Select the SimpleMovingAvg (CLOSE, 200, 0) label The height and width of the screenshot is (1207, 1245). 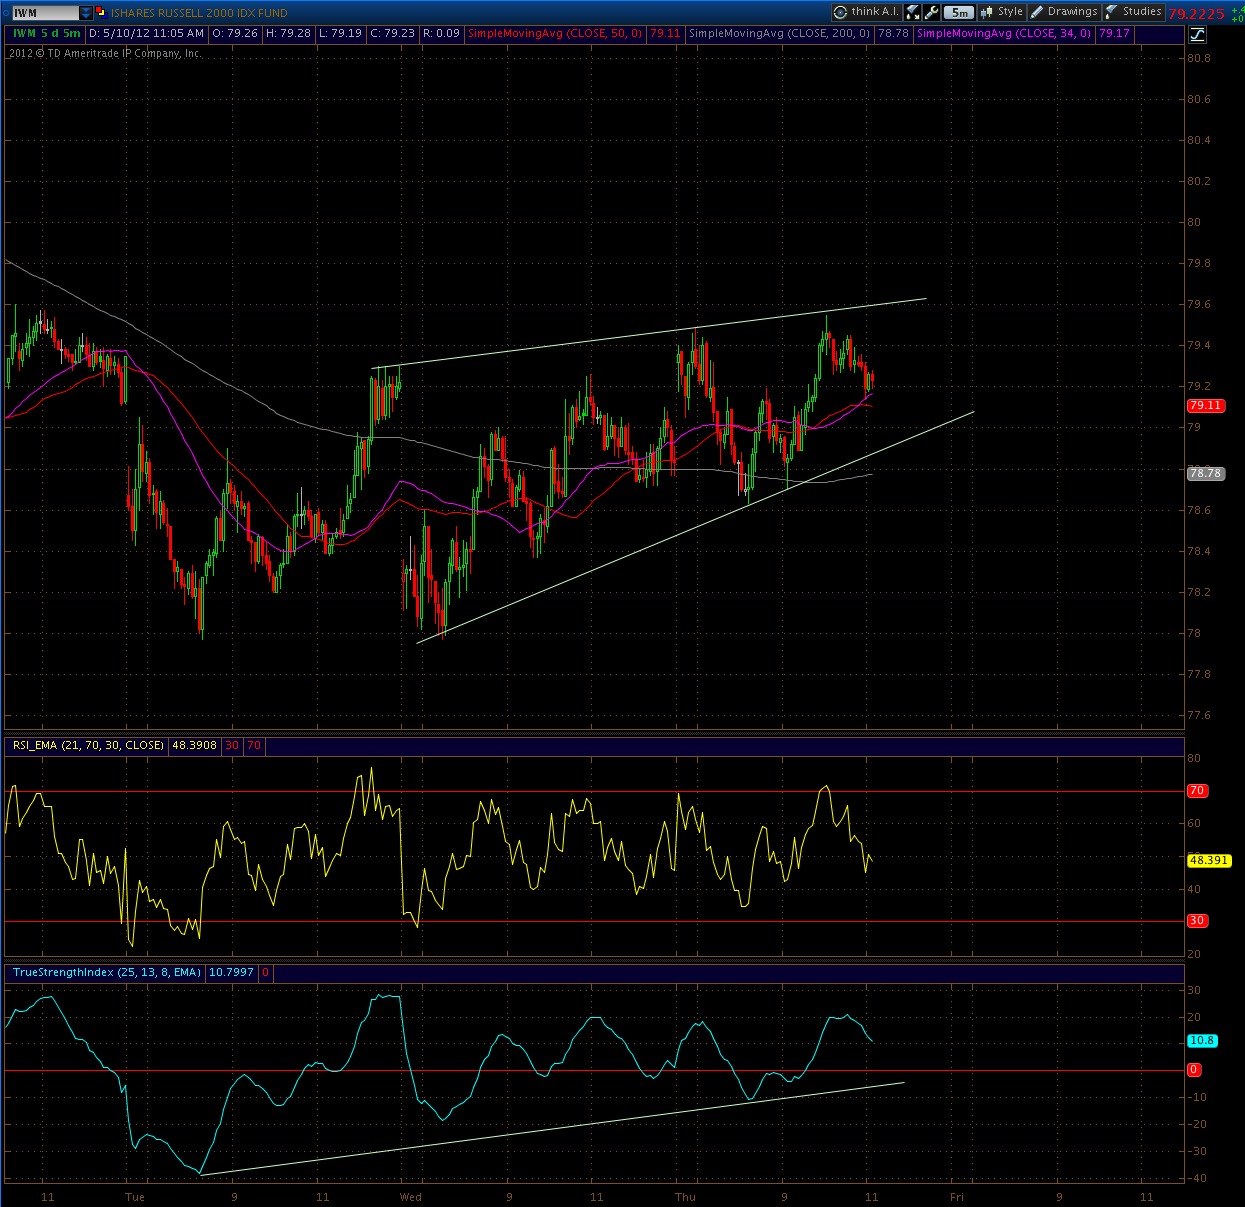coord(780,33)
